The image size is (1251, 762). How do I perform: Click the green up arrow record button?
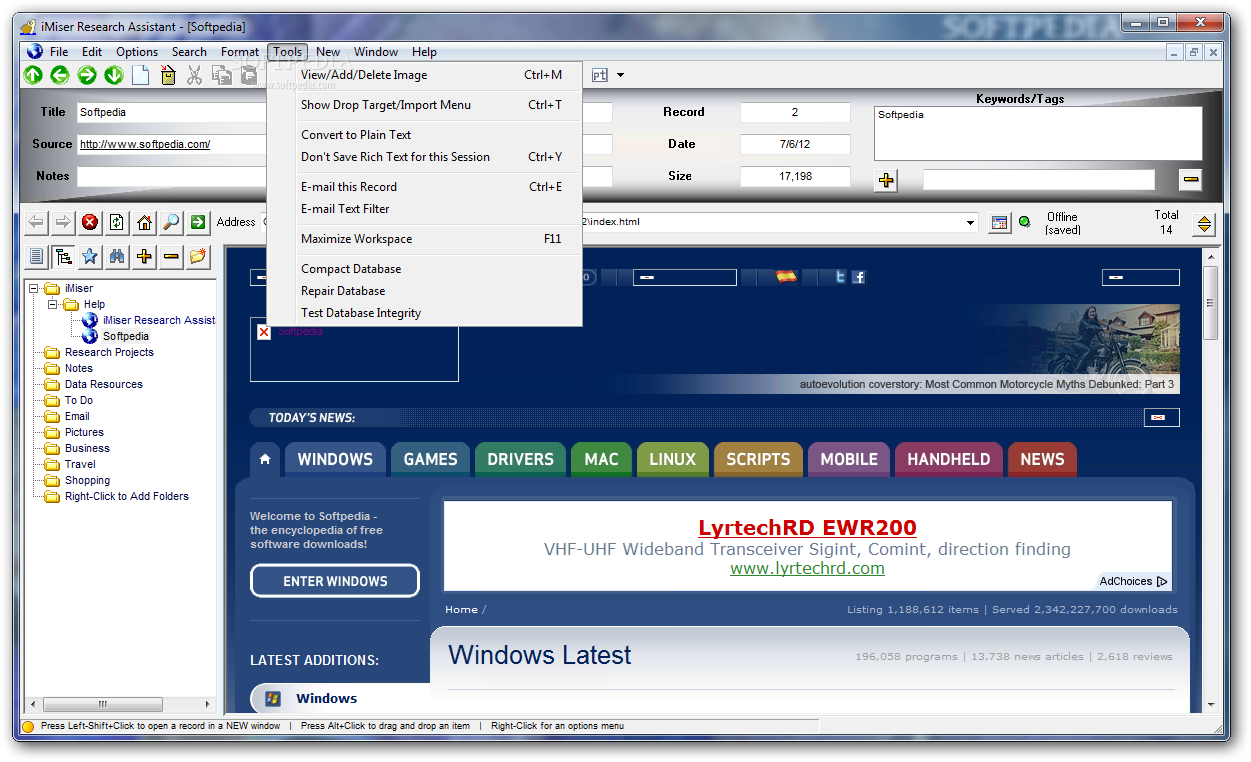coord(33,75)
